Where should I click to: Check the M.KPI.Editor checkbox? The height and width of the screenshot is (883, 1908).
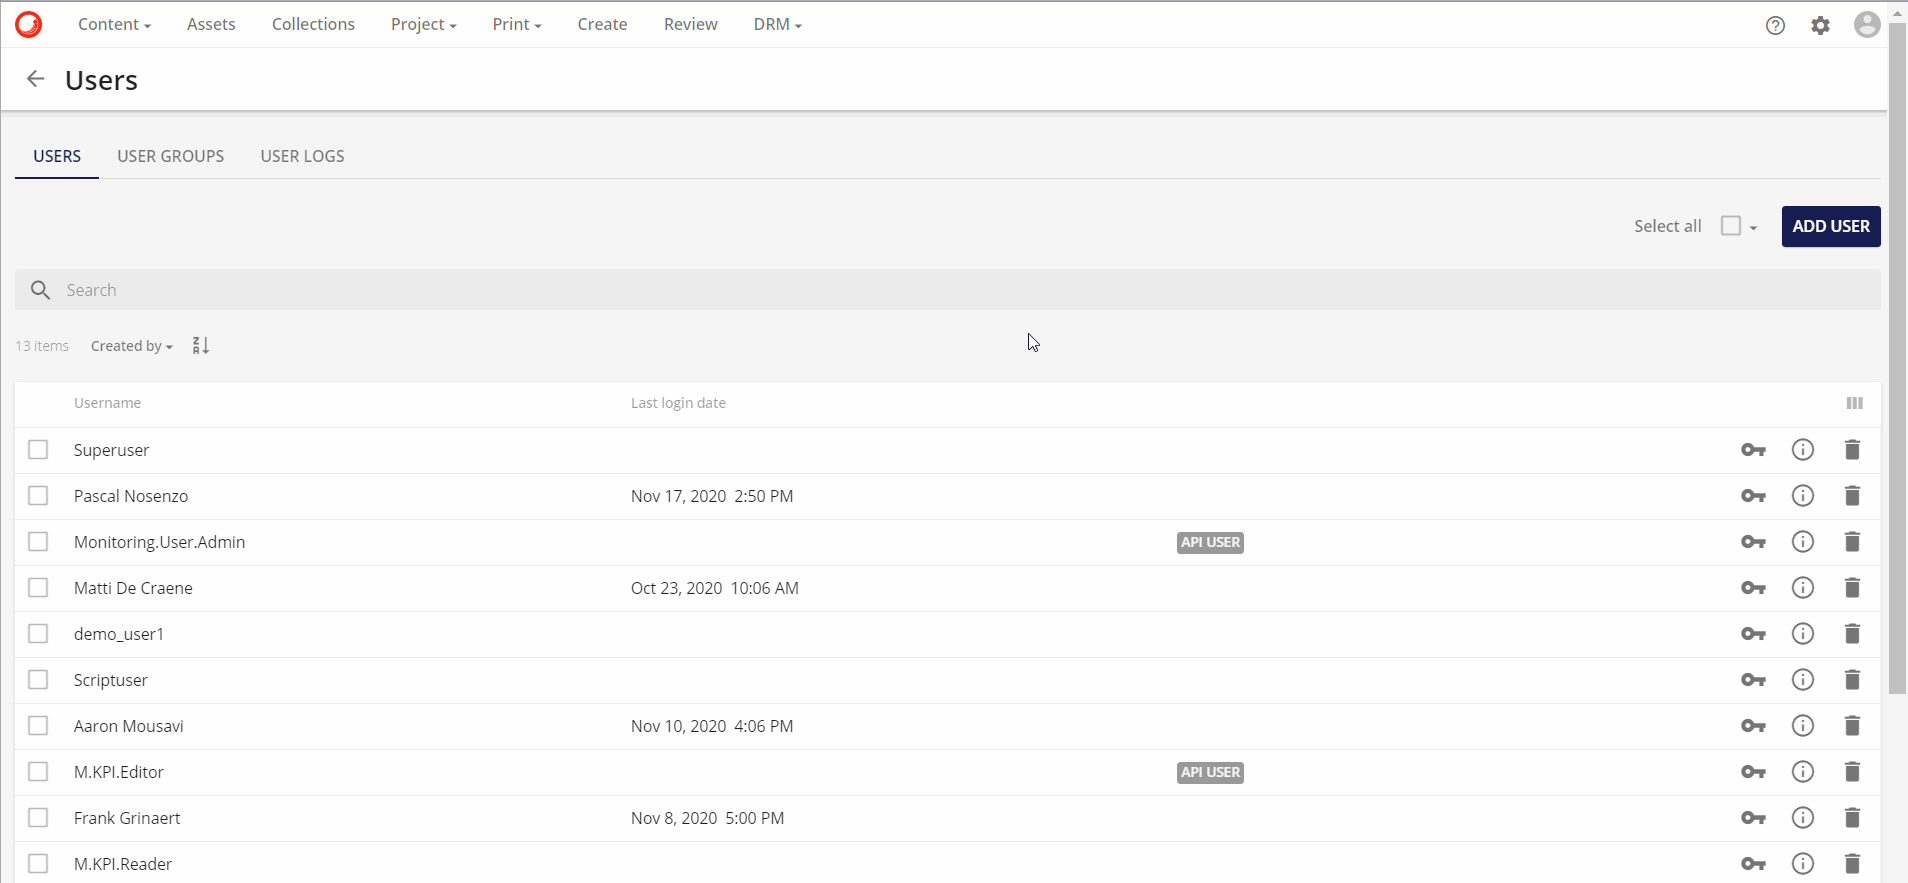pos(38,772)
